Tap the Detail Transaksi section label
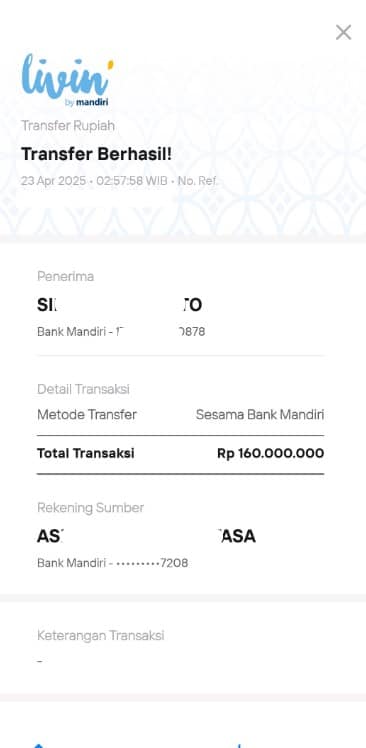The width and height of the screenshot is (366, 748). click(x=84, y=389)
